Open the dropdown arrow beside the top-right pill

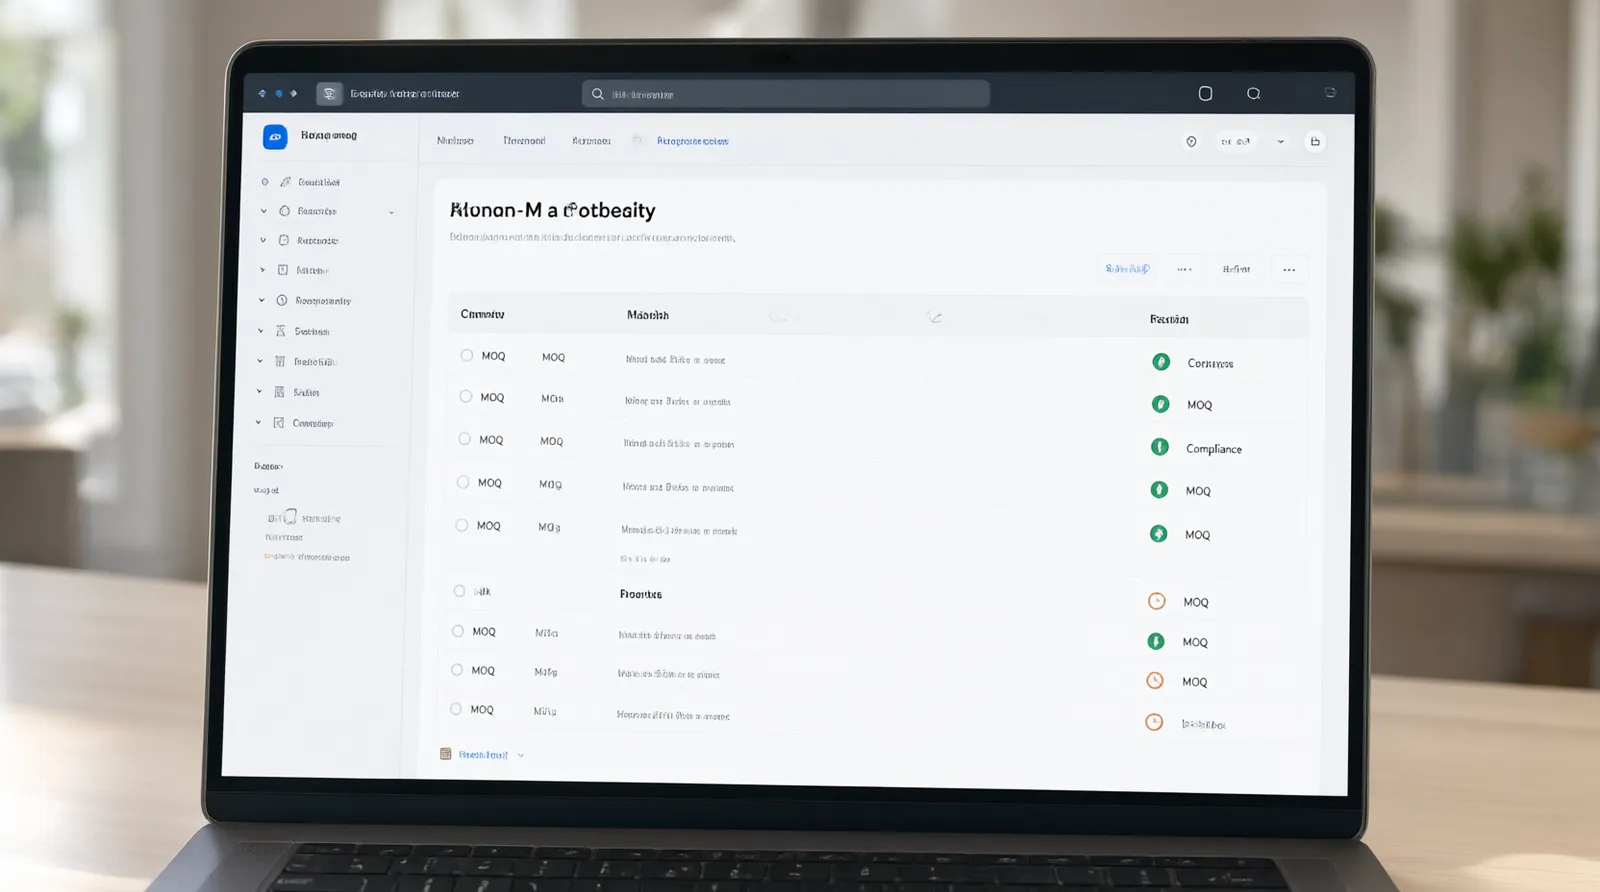click(x=1280, y=142)
